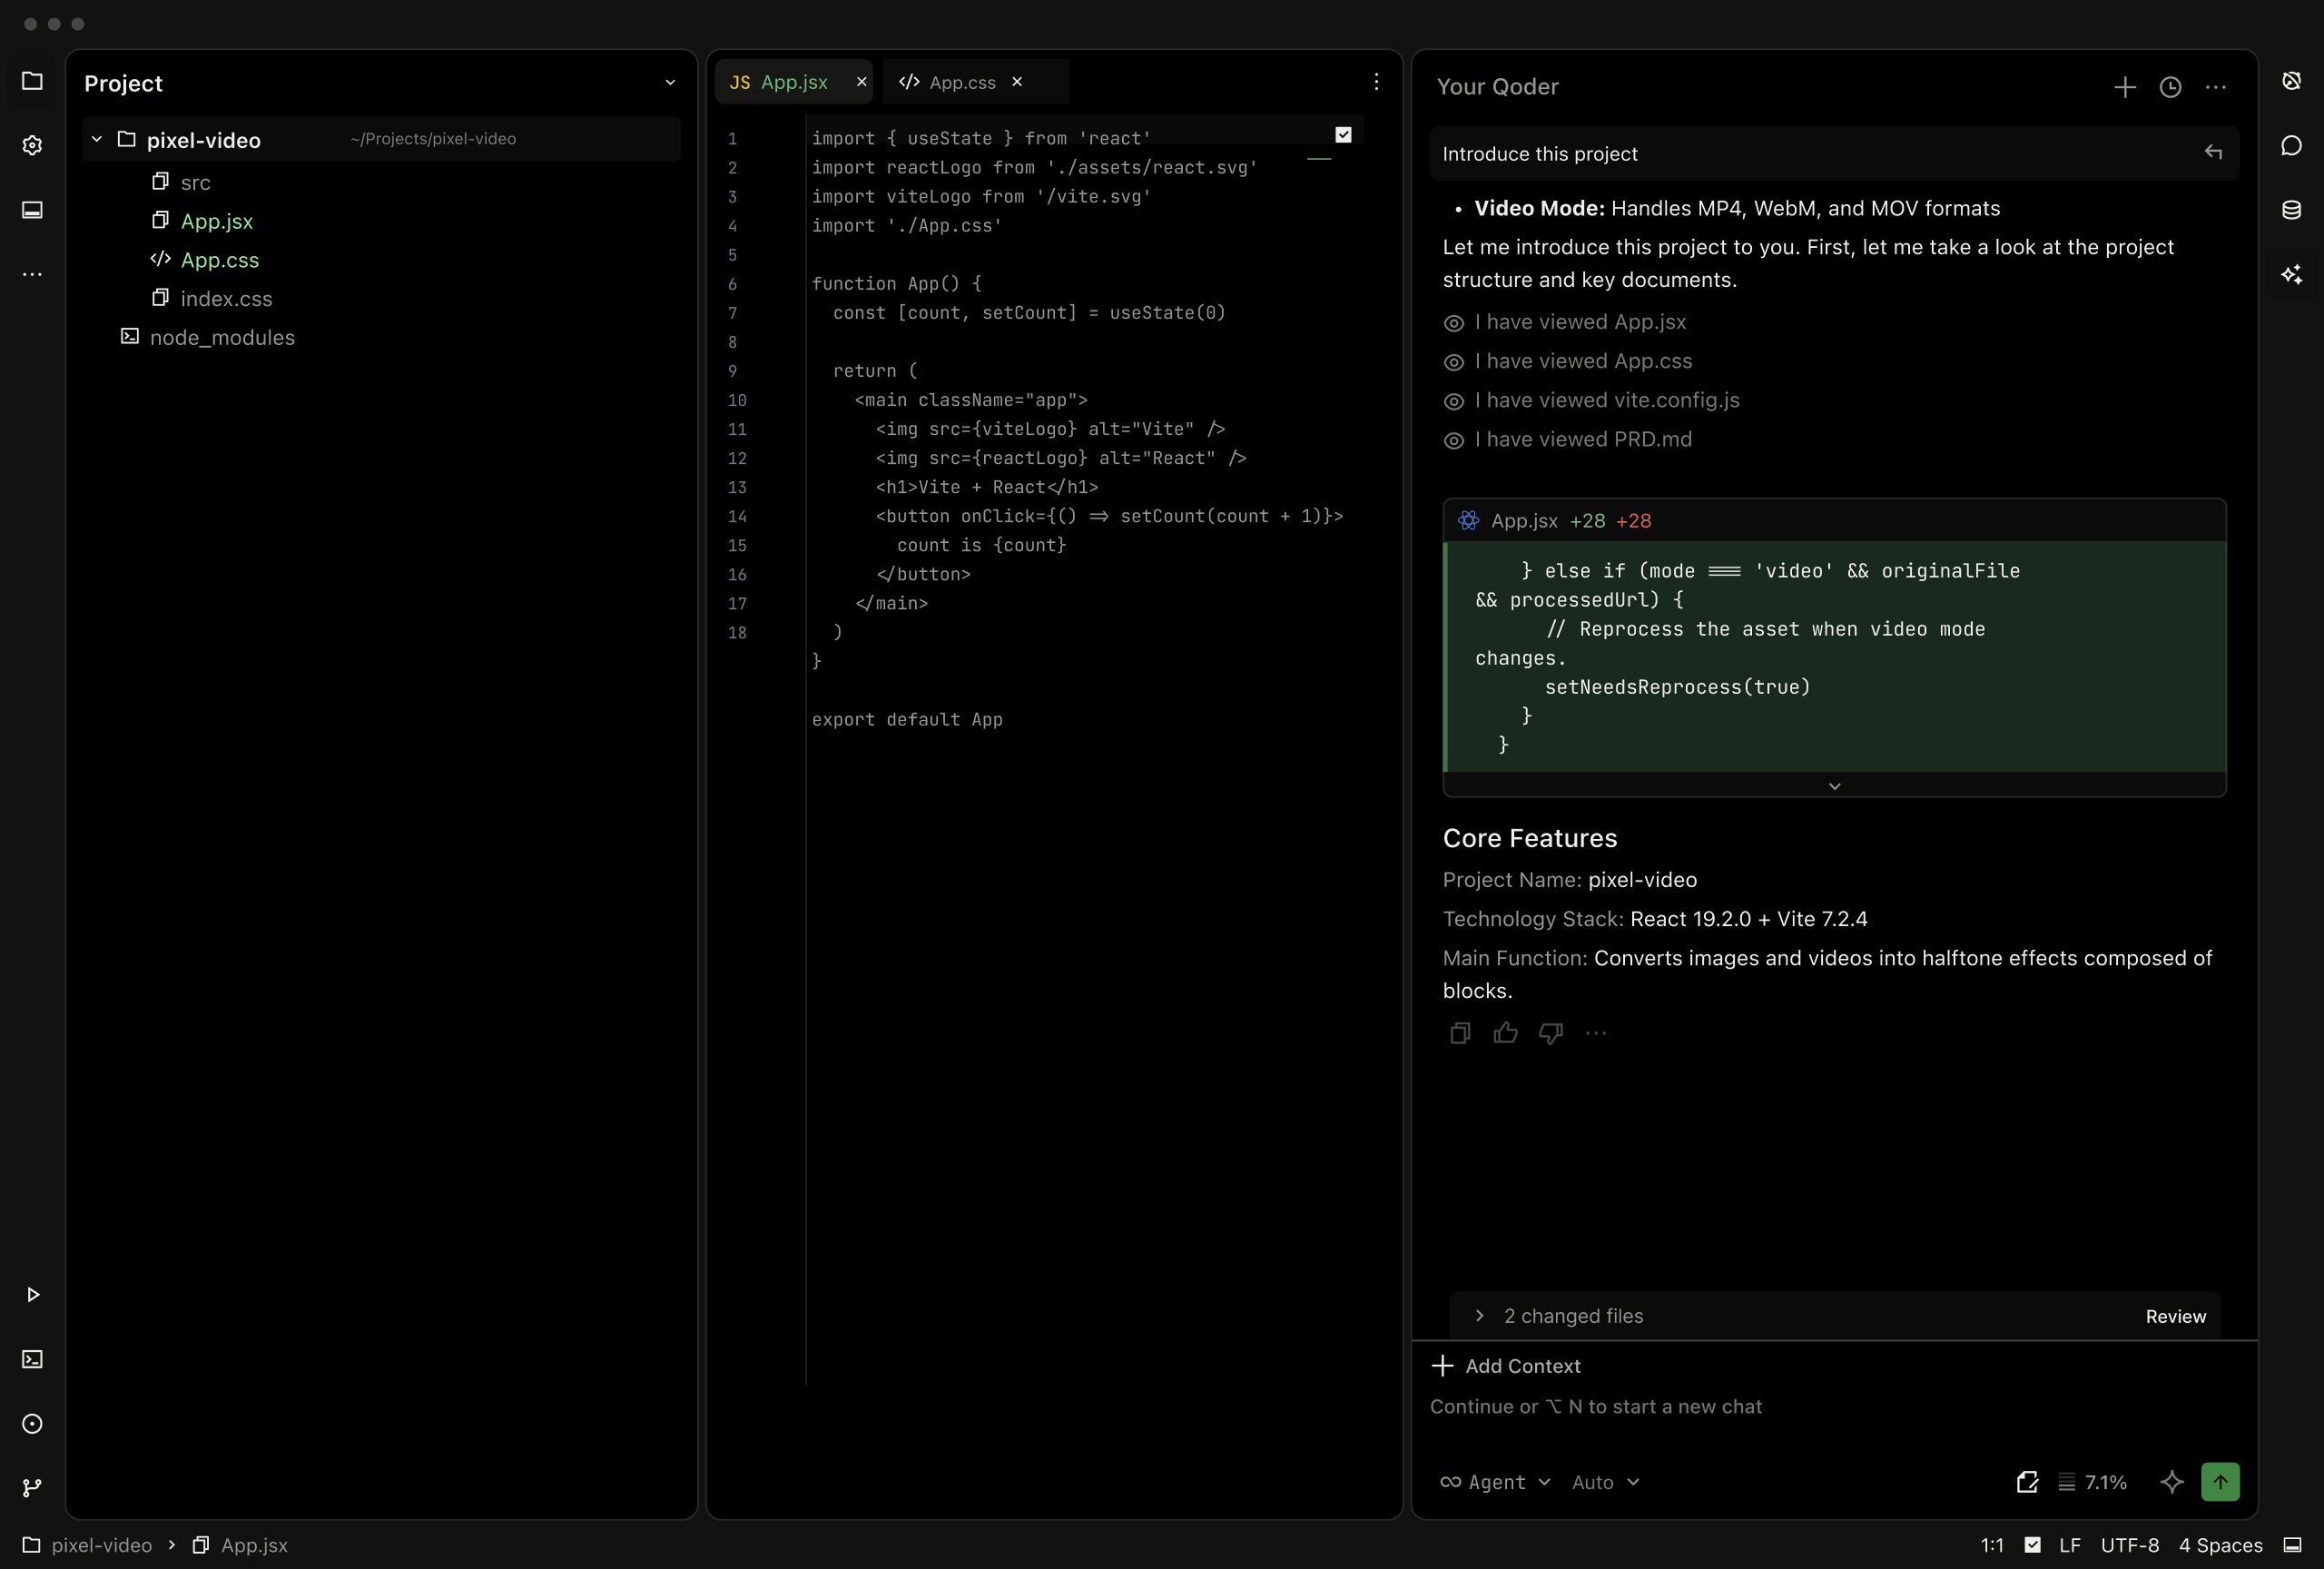
Task: Click the App.jsx diff file name header
Action: 1523,520
